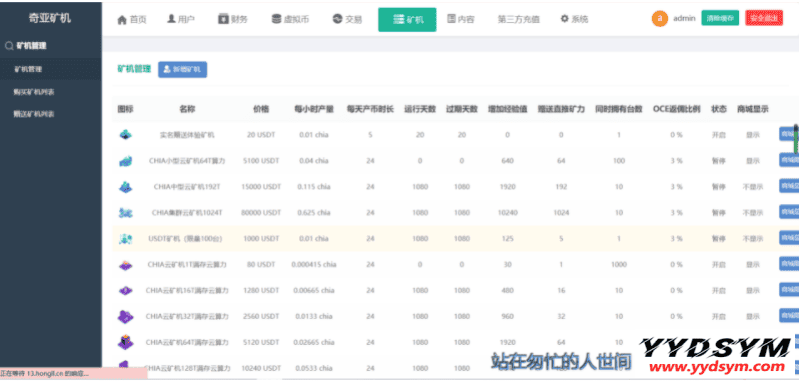The height and width of the screenshot is (381, 802).
Task: Click the orange admin avatar
Action: pos(659,19)
